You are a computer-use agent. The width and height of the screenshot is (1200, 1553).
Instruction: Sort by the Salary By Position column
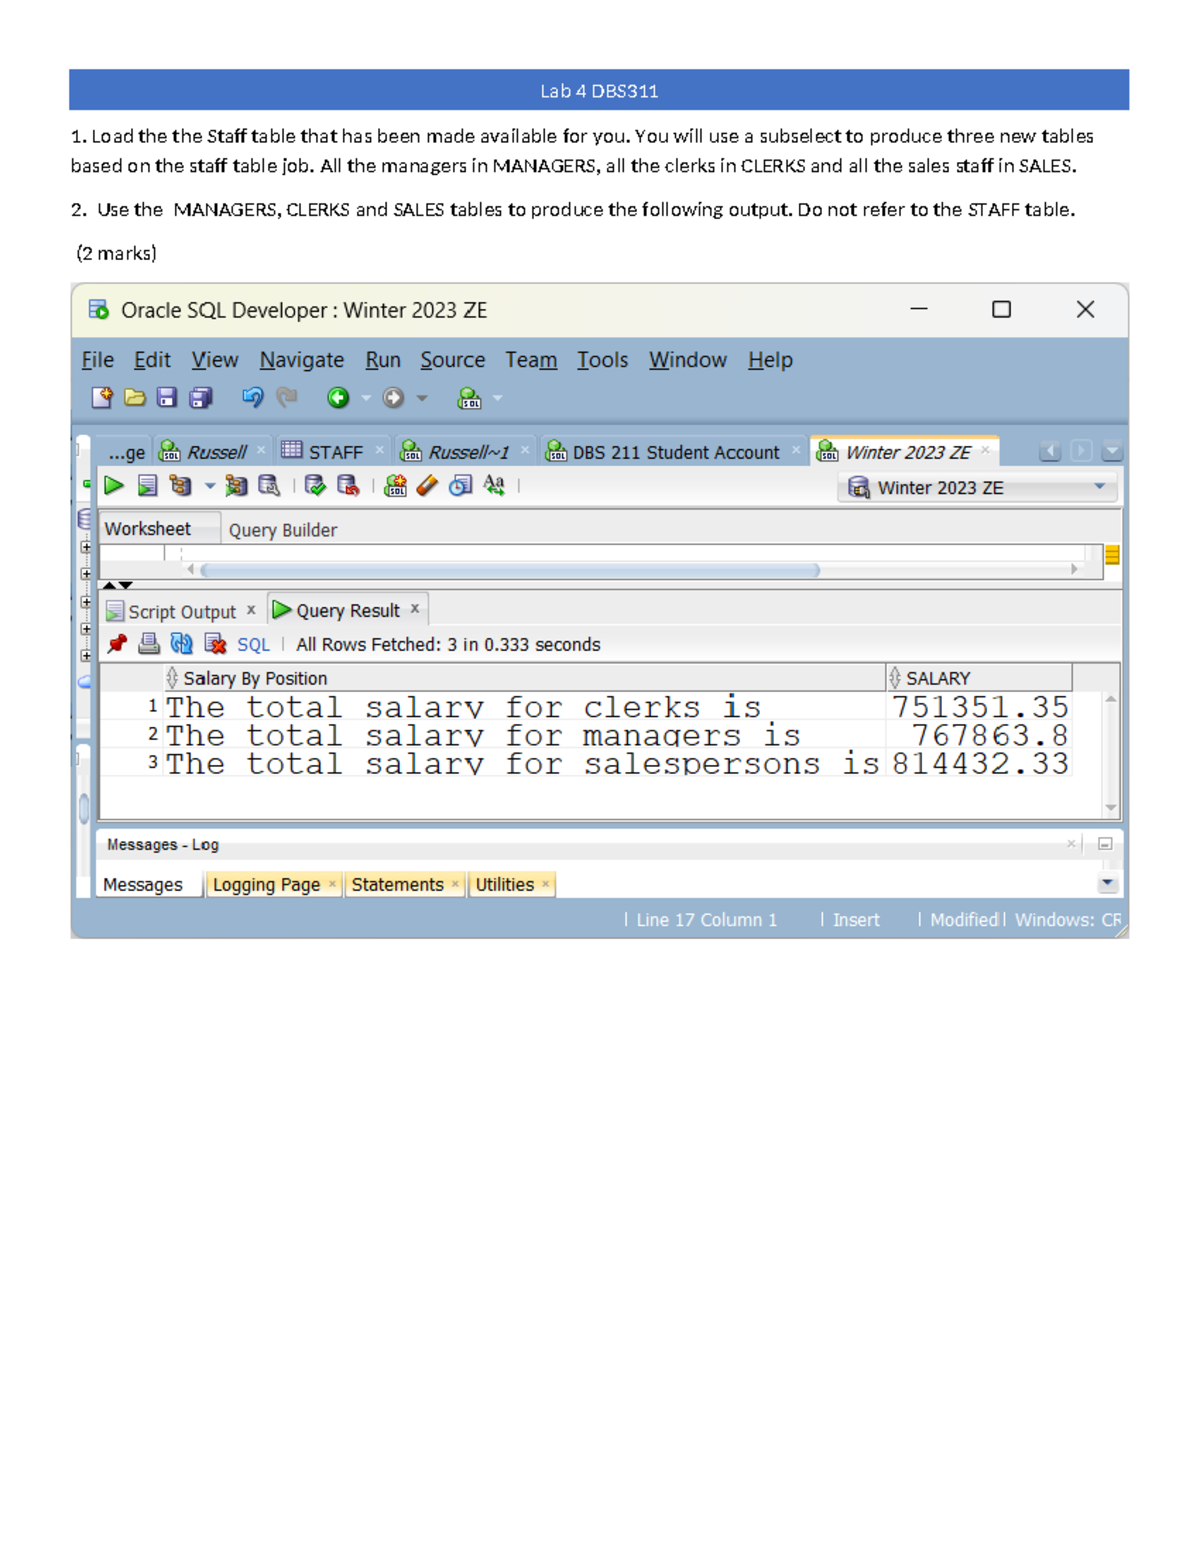point(253,677)
